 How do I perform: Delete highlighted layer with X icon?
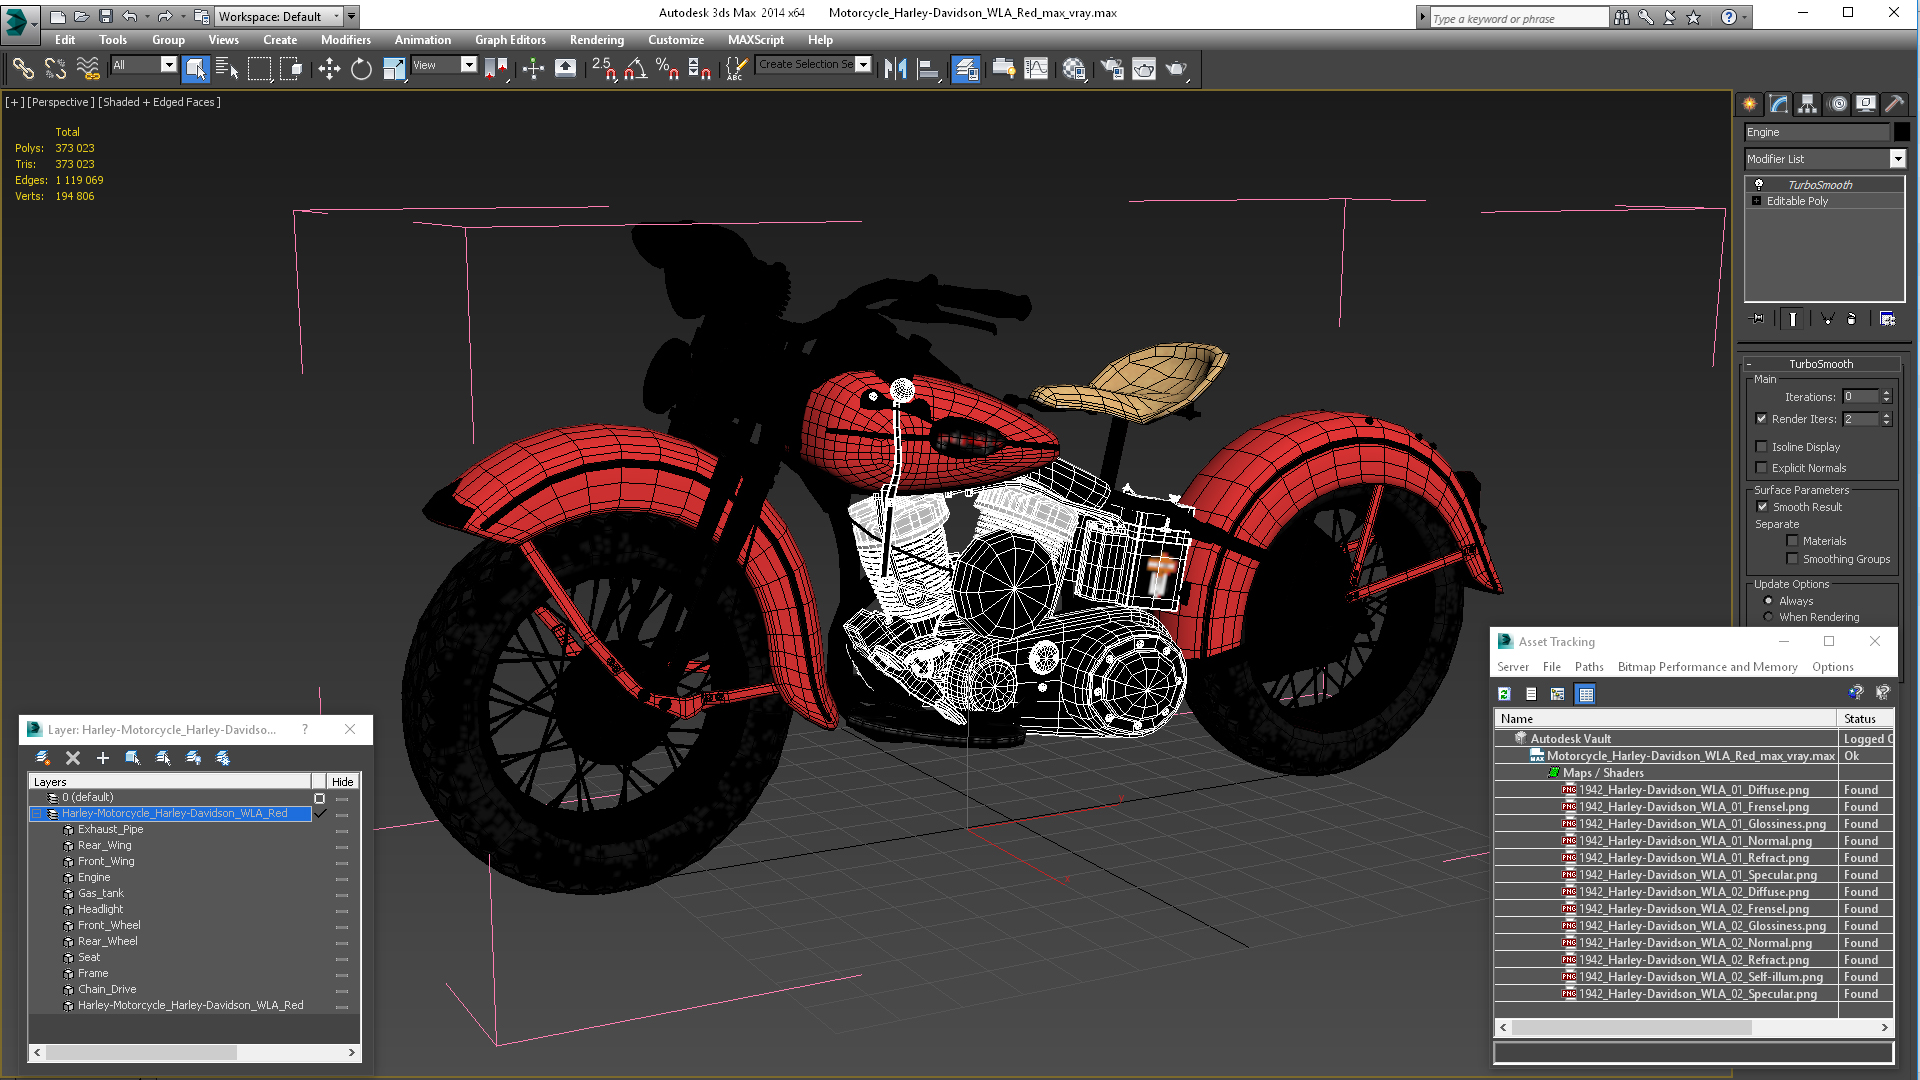point(72,758)
